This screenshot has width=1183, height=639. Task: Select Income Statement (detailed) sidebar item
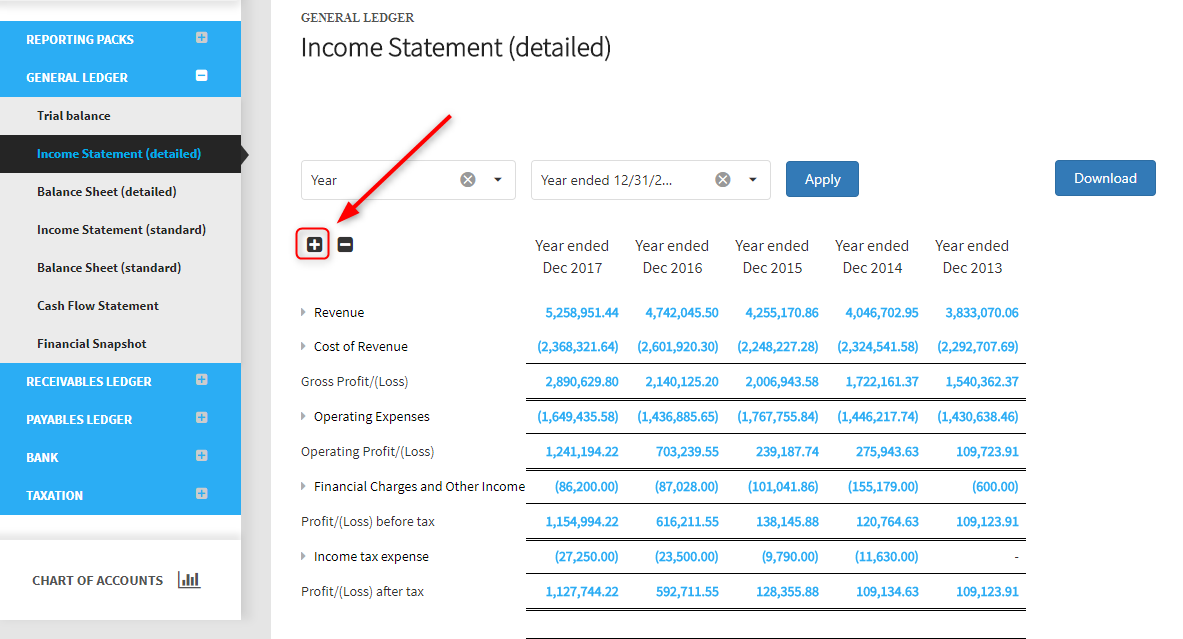coord(121,154)
